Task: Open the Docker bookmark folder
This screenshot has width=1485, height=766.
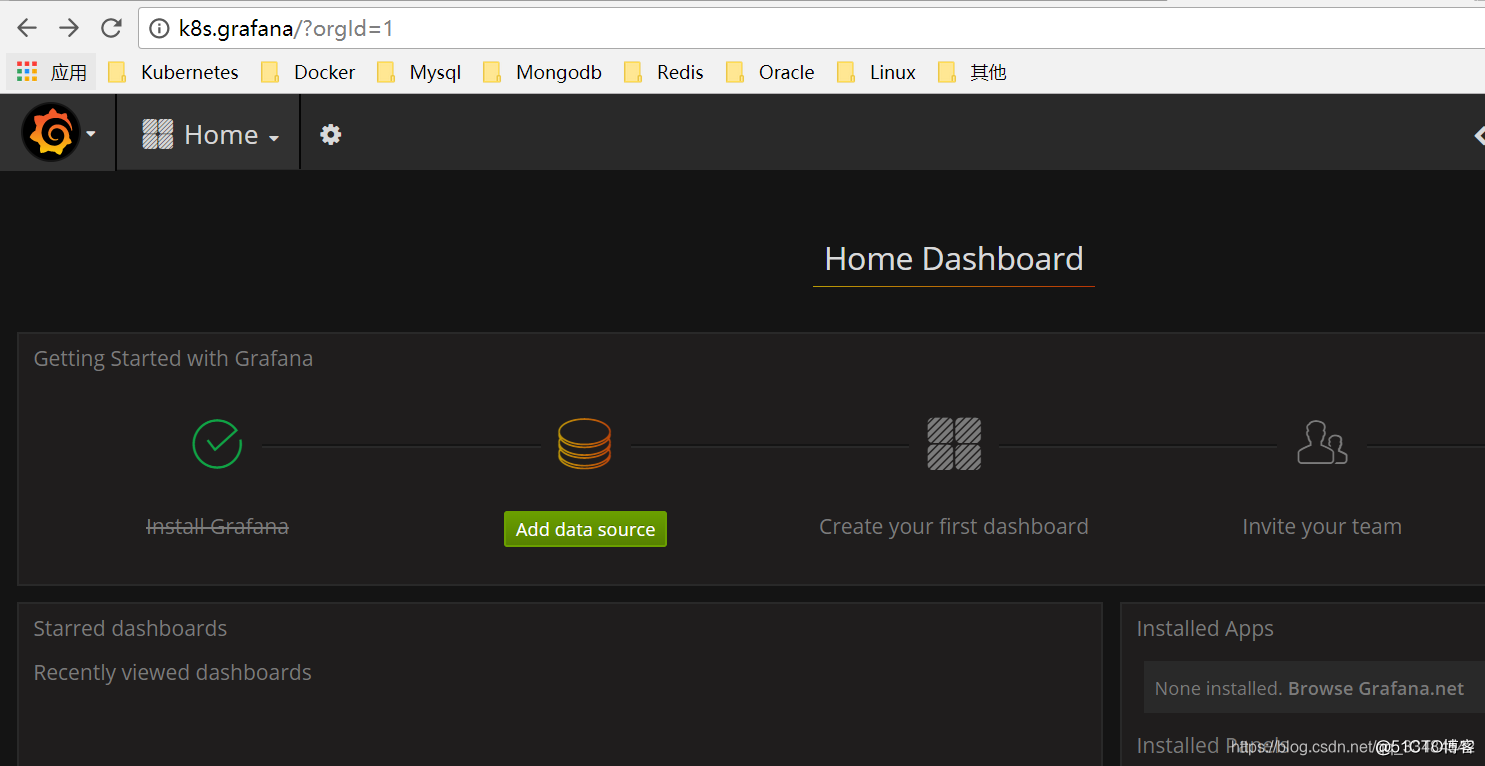Action: click(x=308, y=72)
